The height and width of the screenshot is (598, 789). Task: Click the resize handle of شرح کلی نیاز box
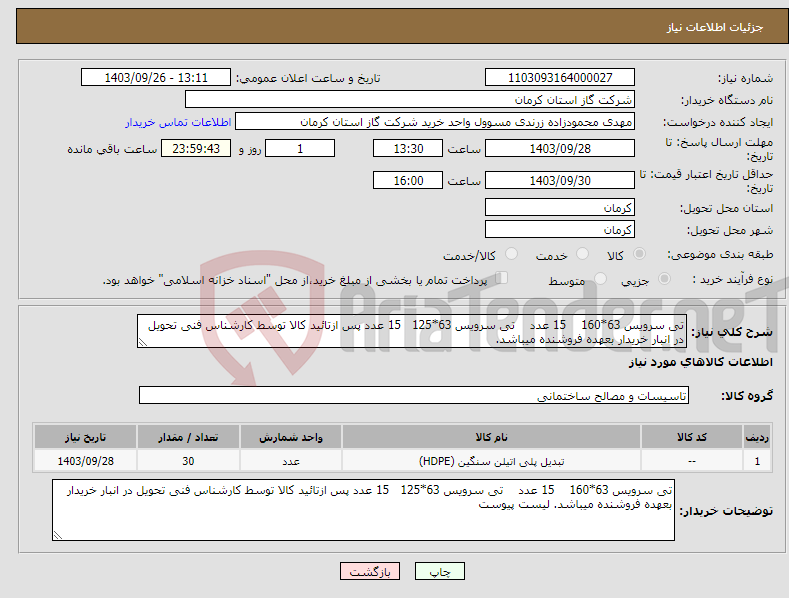142,343
